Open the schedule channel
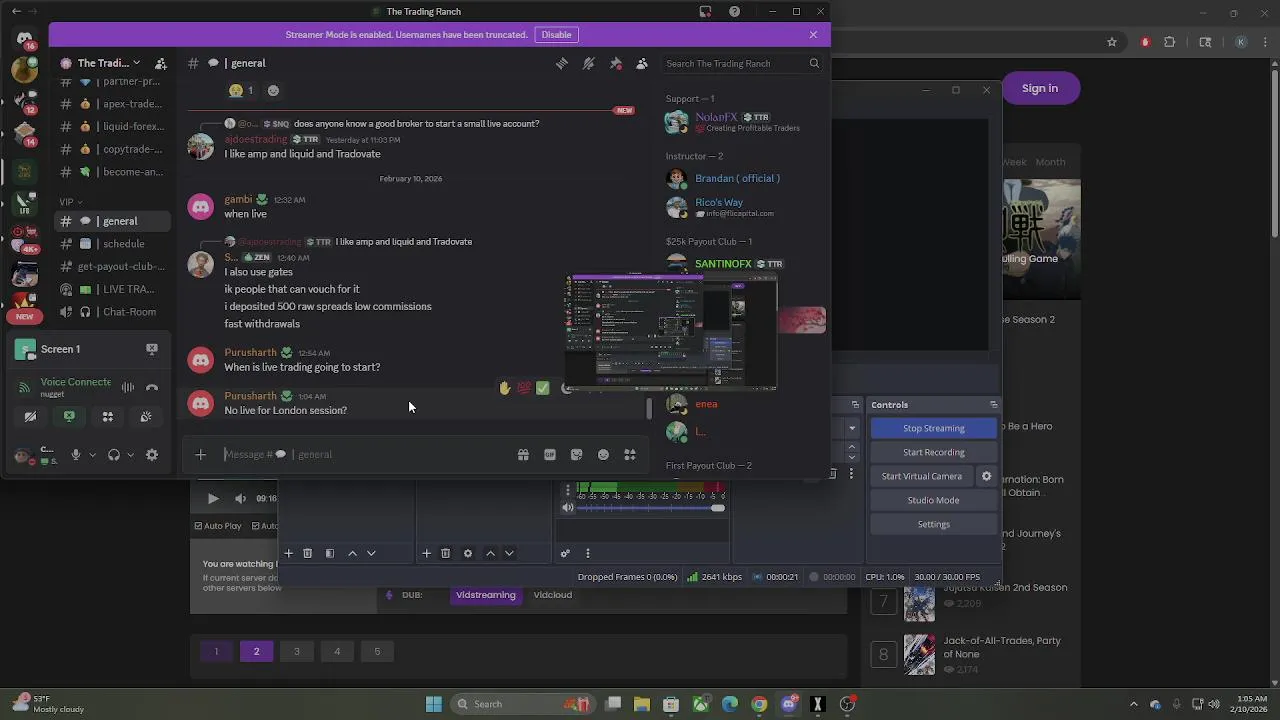Viewport: 1280px width, 720px height. tap(110, 244)
